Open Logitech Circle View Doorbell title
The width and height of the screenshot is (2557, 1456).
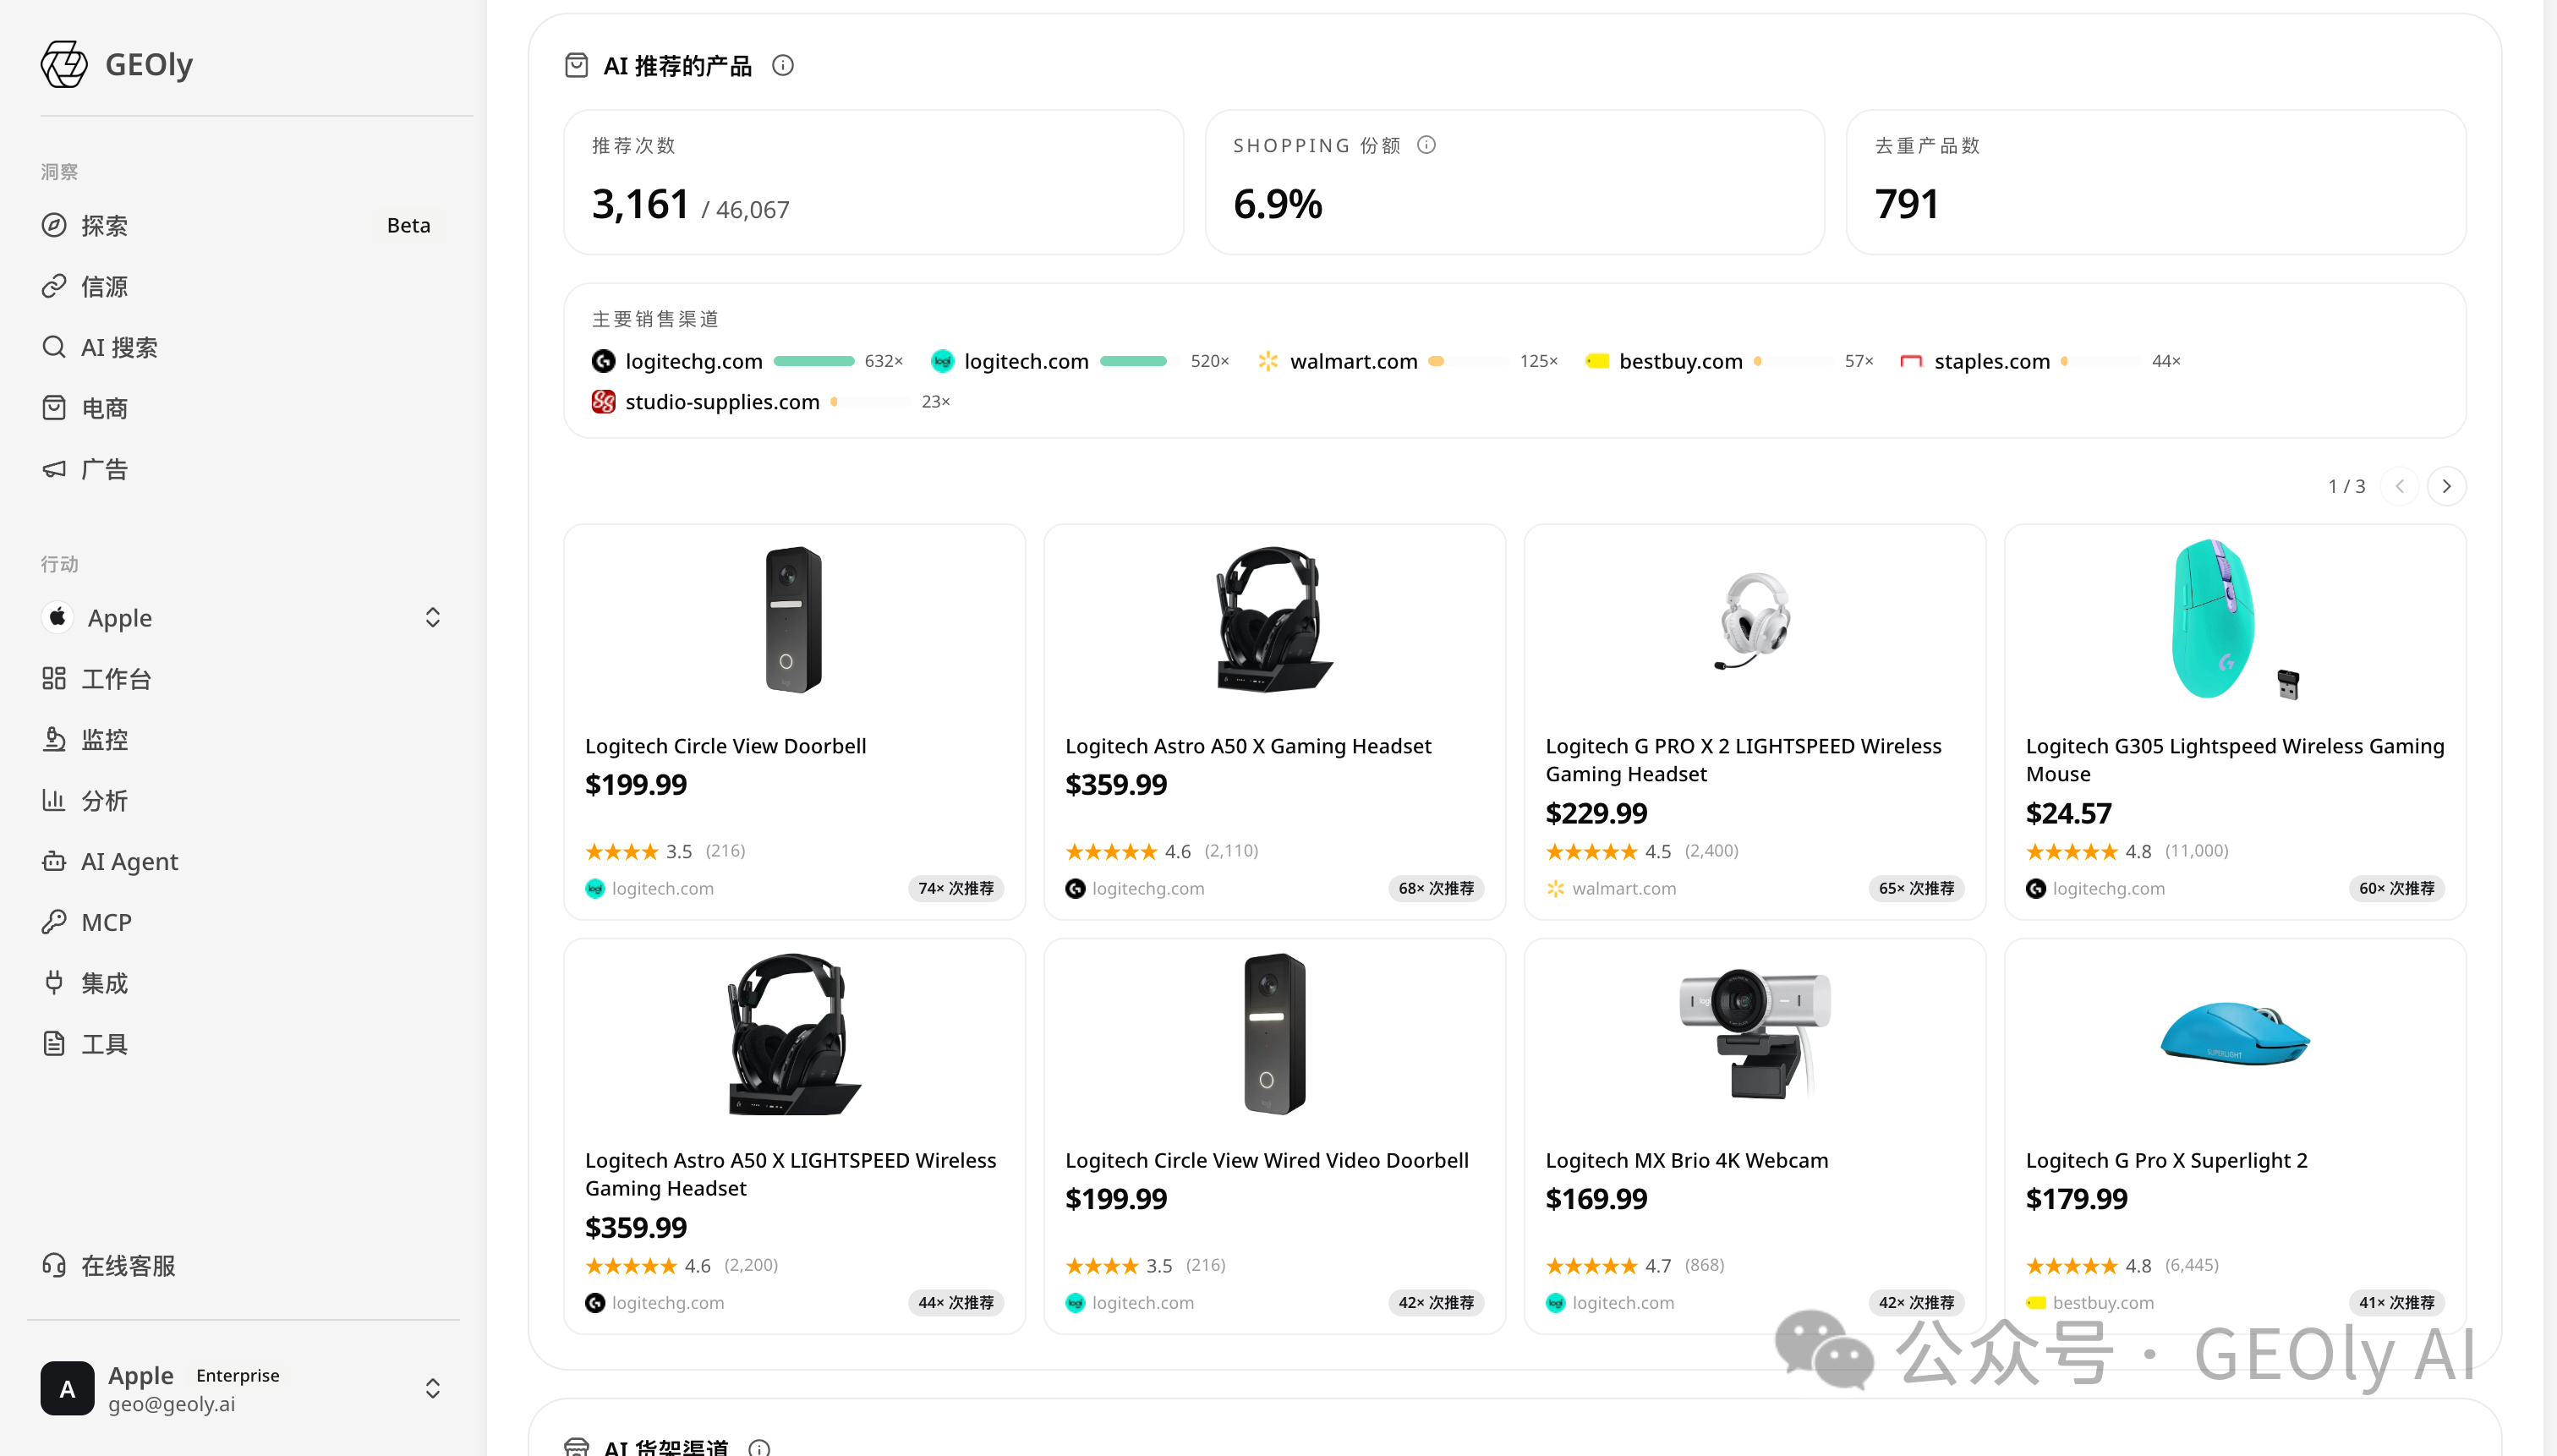click(x=725, y=746)
